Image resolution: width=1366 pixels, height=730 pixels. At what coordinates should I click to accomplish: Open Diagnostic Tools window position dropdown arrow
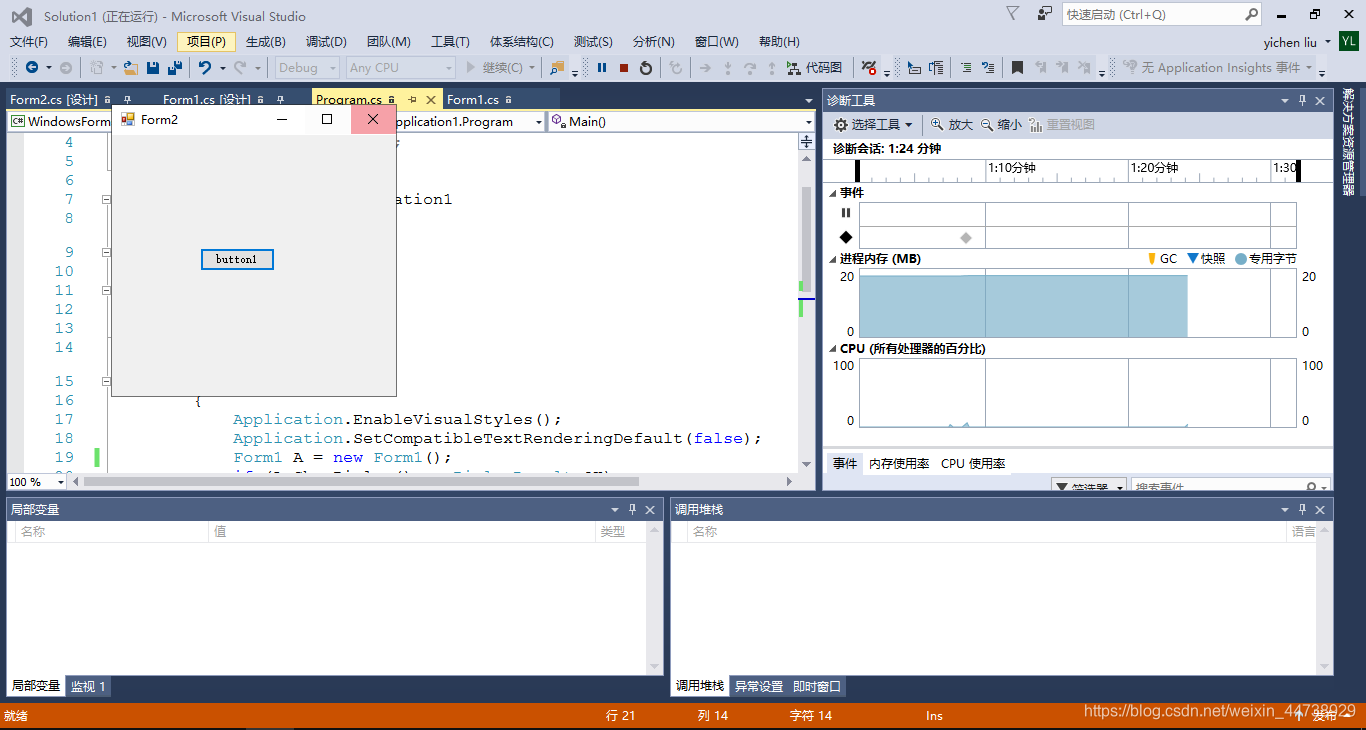1285,100
